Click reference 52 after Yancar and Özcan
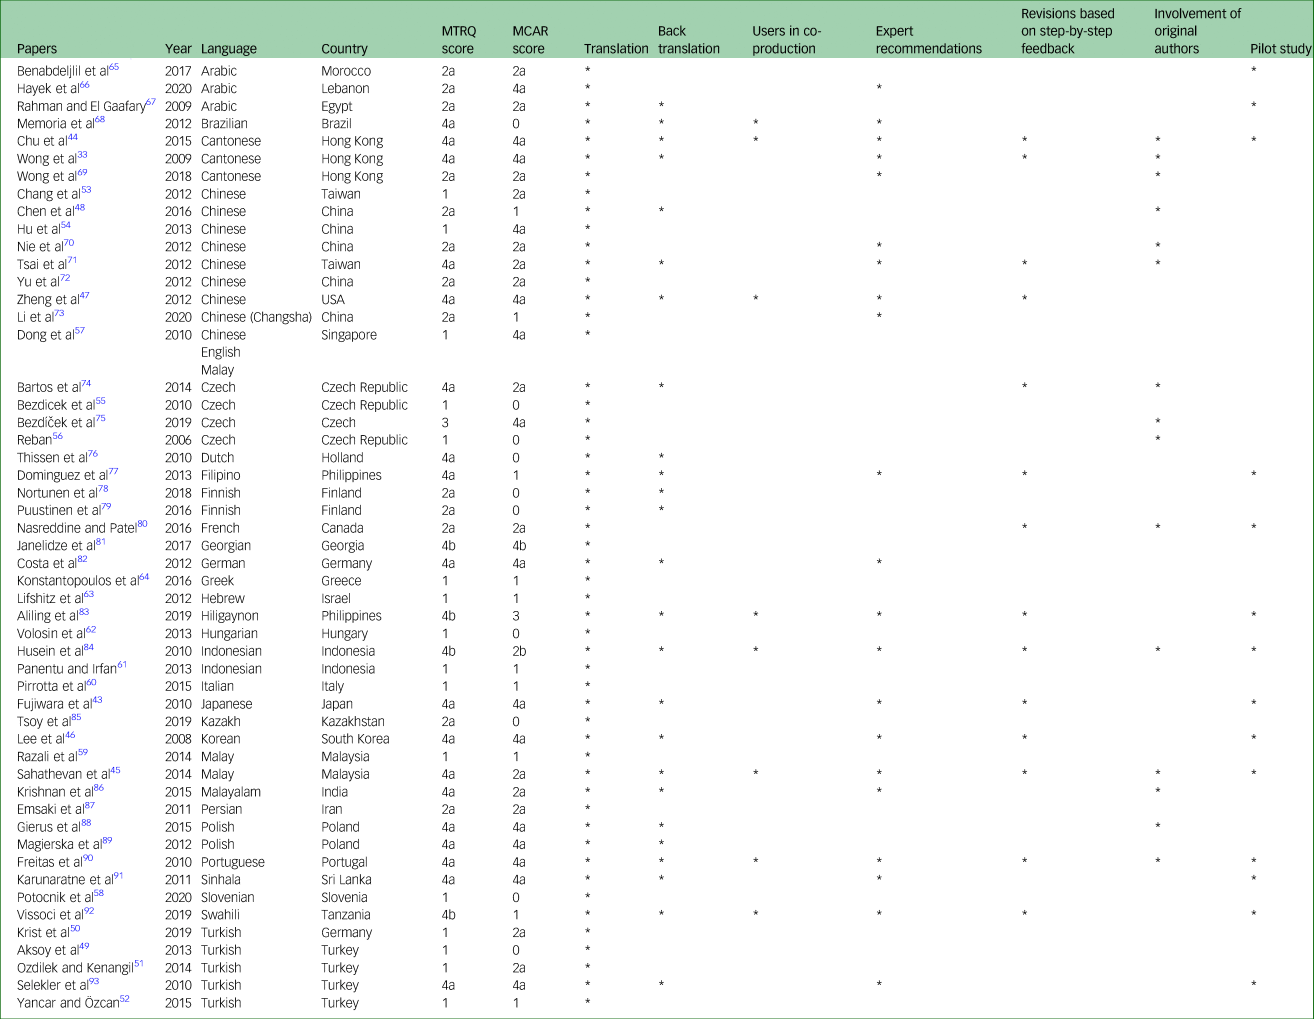This screenshot has height=1019, width=1314. point(125,999)
